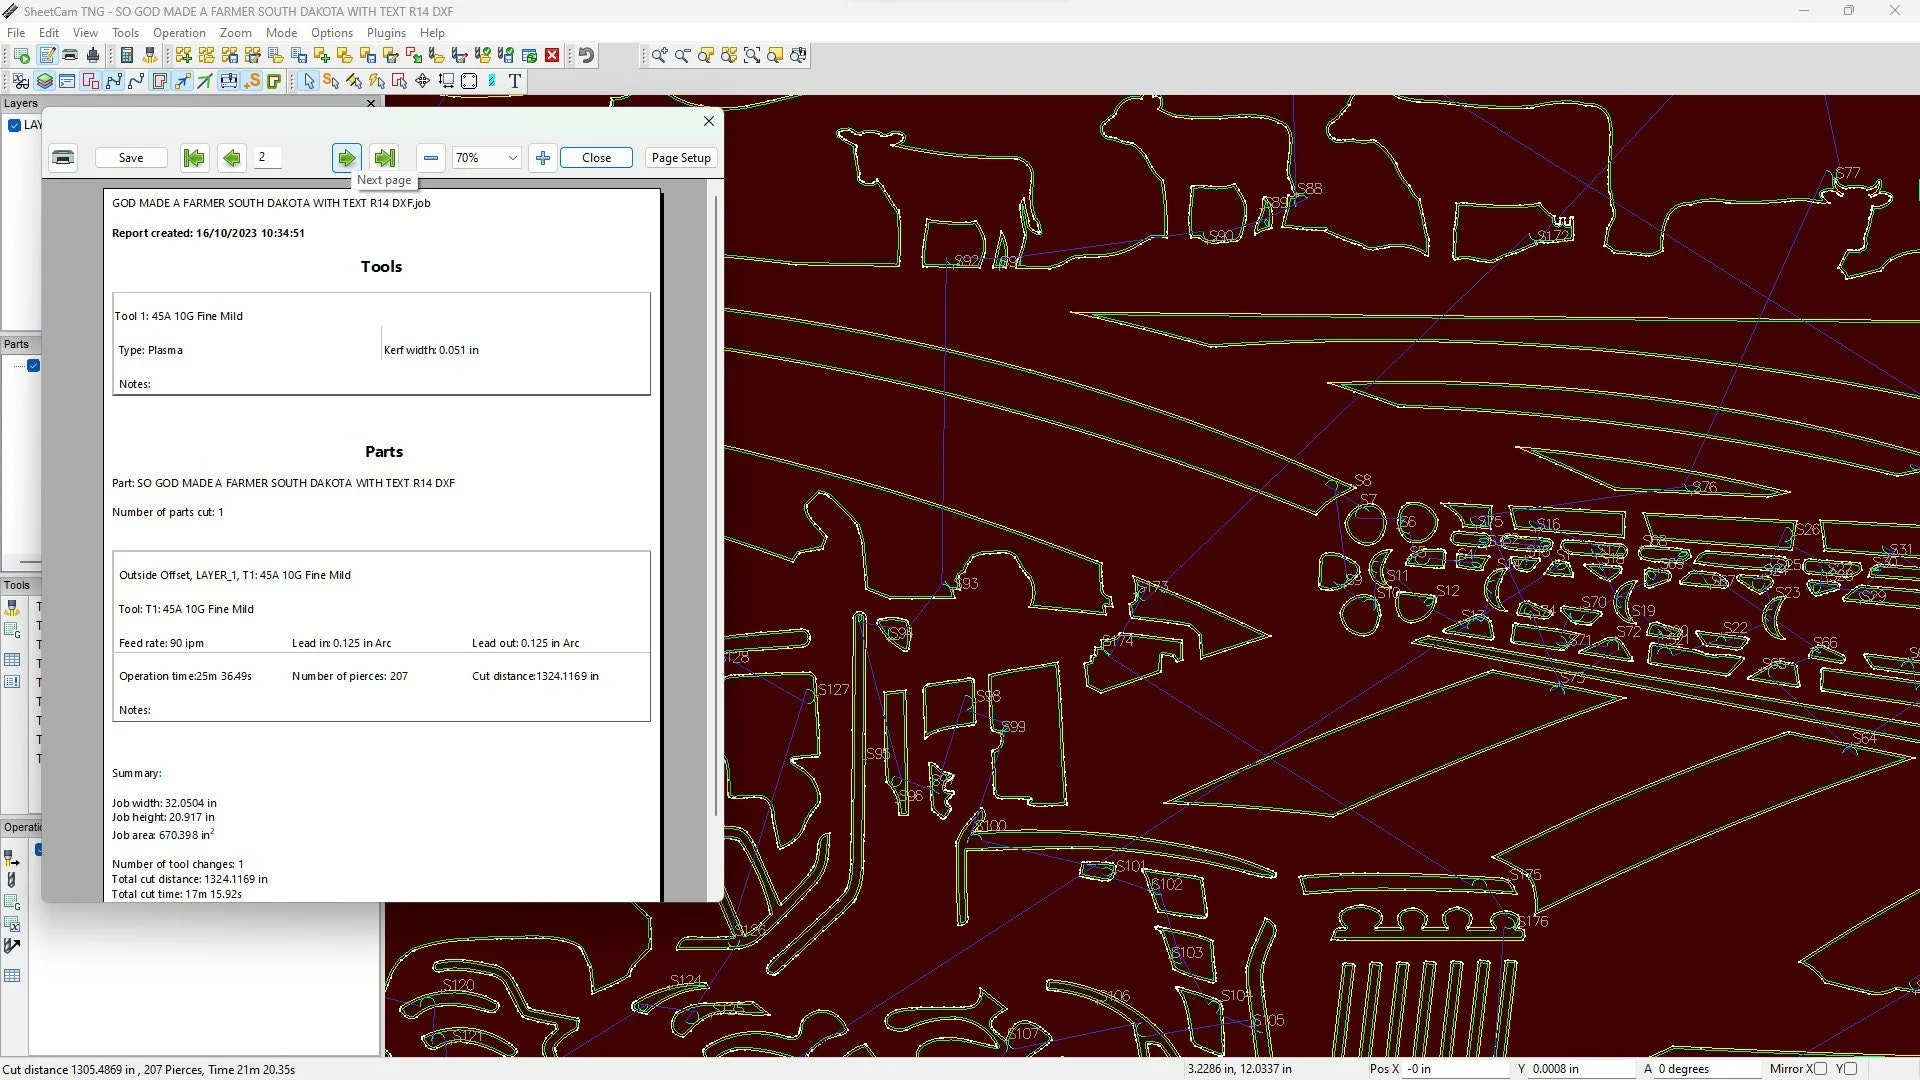This screenshot has height=1080, width=1920.
Task: Click the plus zoom-in button in preview
Action: coord(543,158)
